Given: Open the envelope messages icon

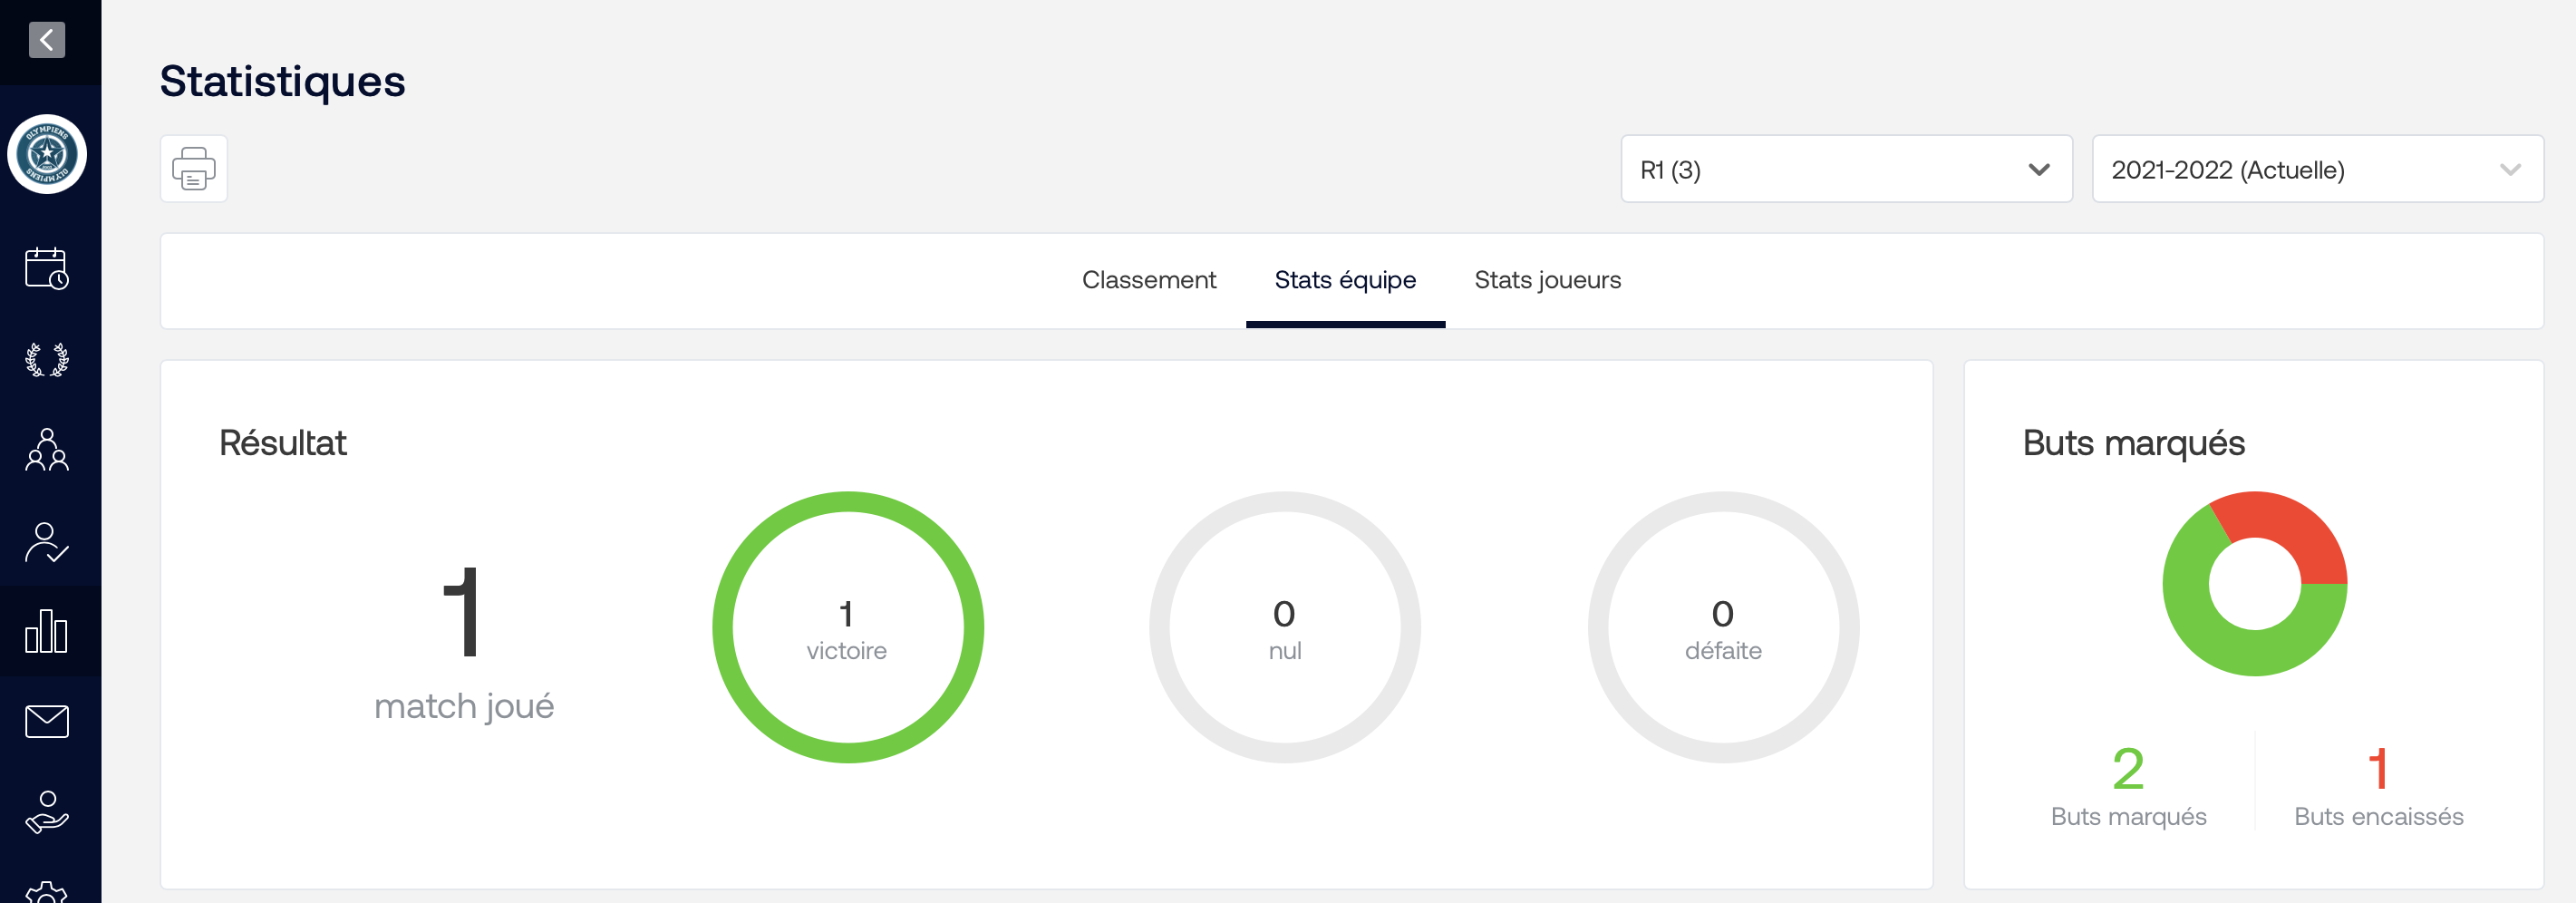Looking at the screenshot, I should 47,721.
